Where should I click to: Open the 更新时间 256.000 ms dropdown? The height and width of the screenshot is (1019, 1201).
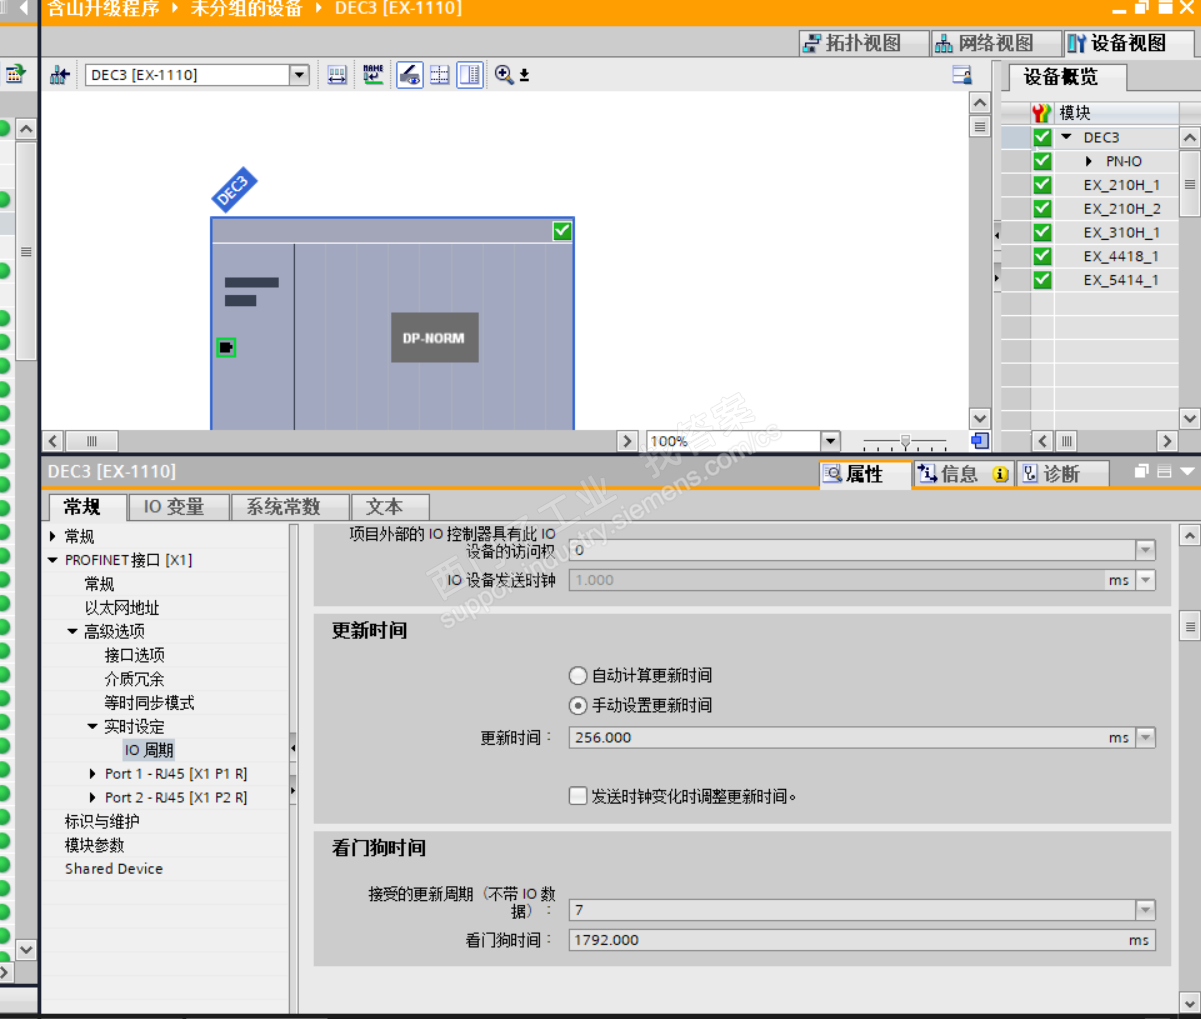(x=1145, y=738)
